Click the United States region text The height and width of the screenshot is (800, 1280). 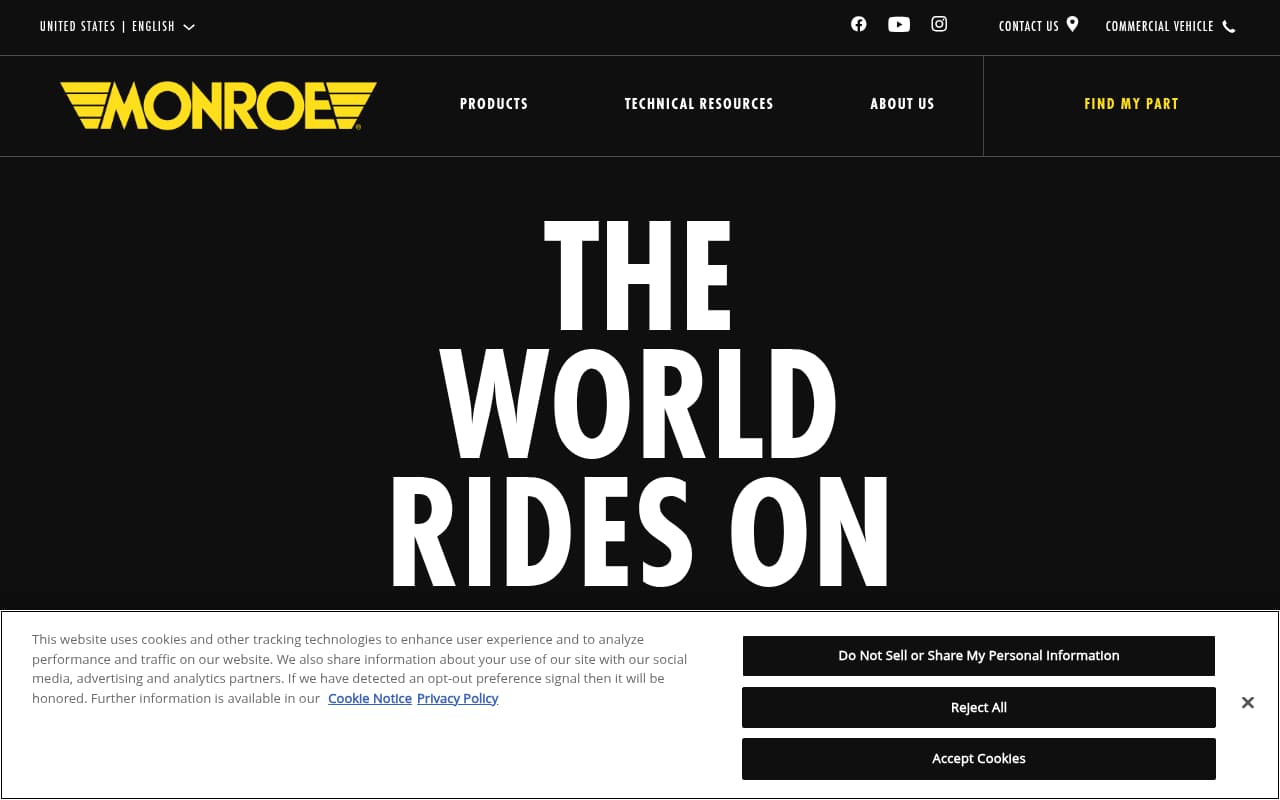pos(78,27)
